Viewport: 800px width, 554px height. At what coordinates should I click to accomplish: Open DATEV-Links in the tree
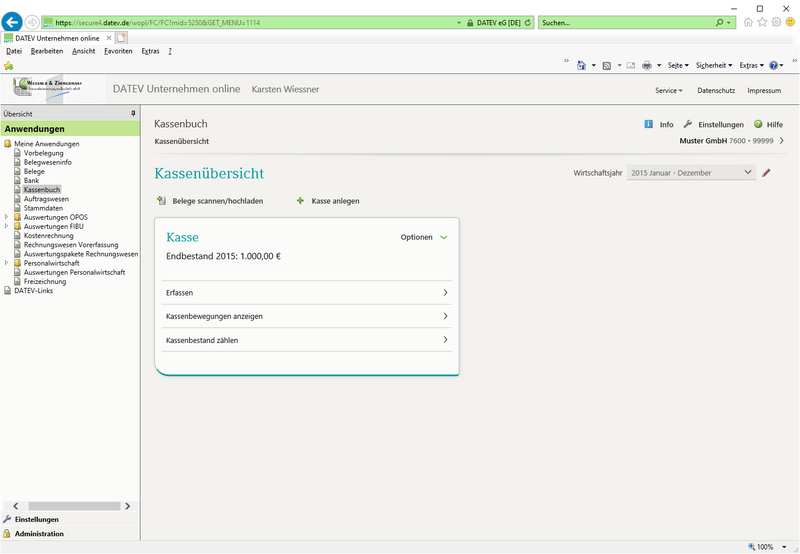click(33, 290)
